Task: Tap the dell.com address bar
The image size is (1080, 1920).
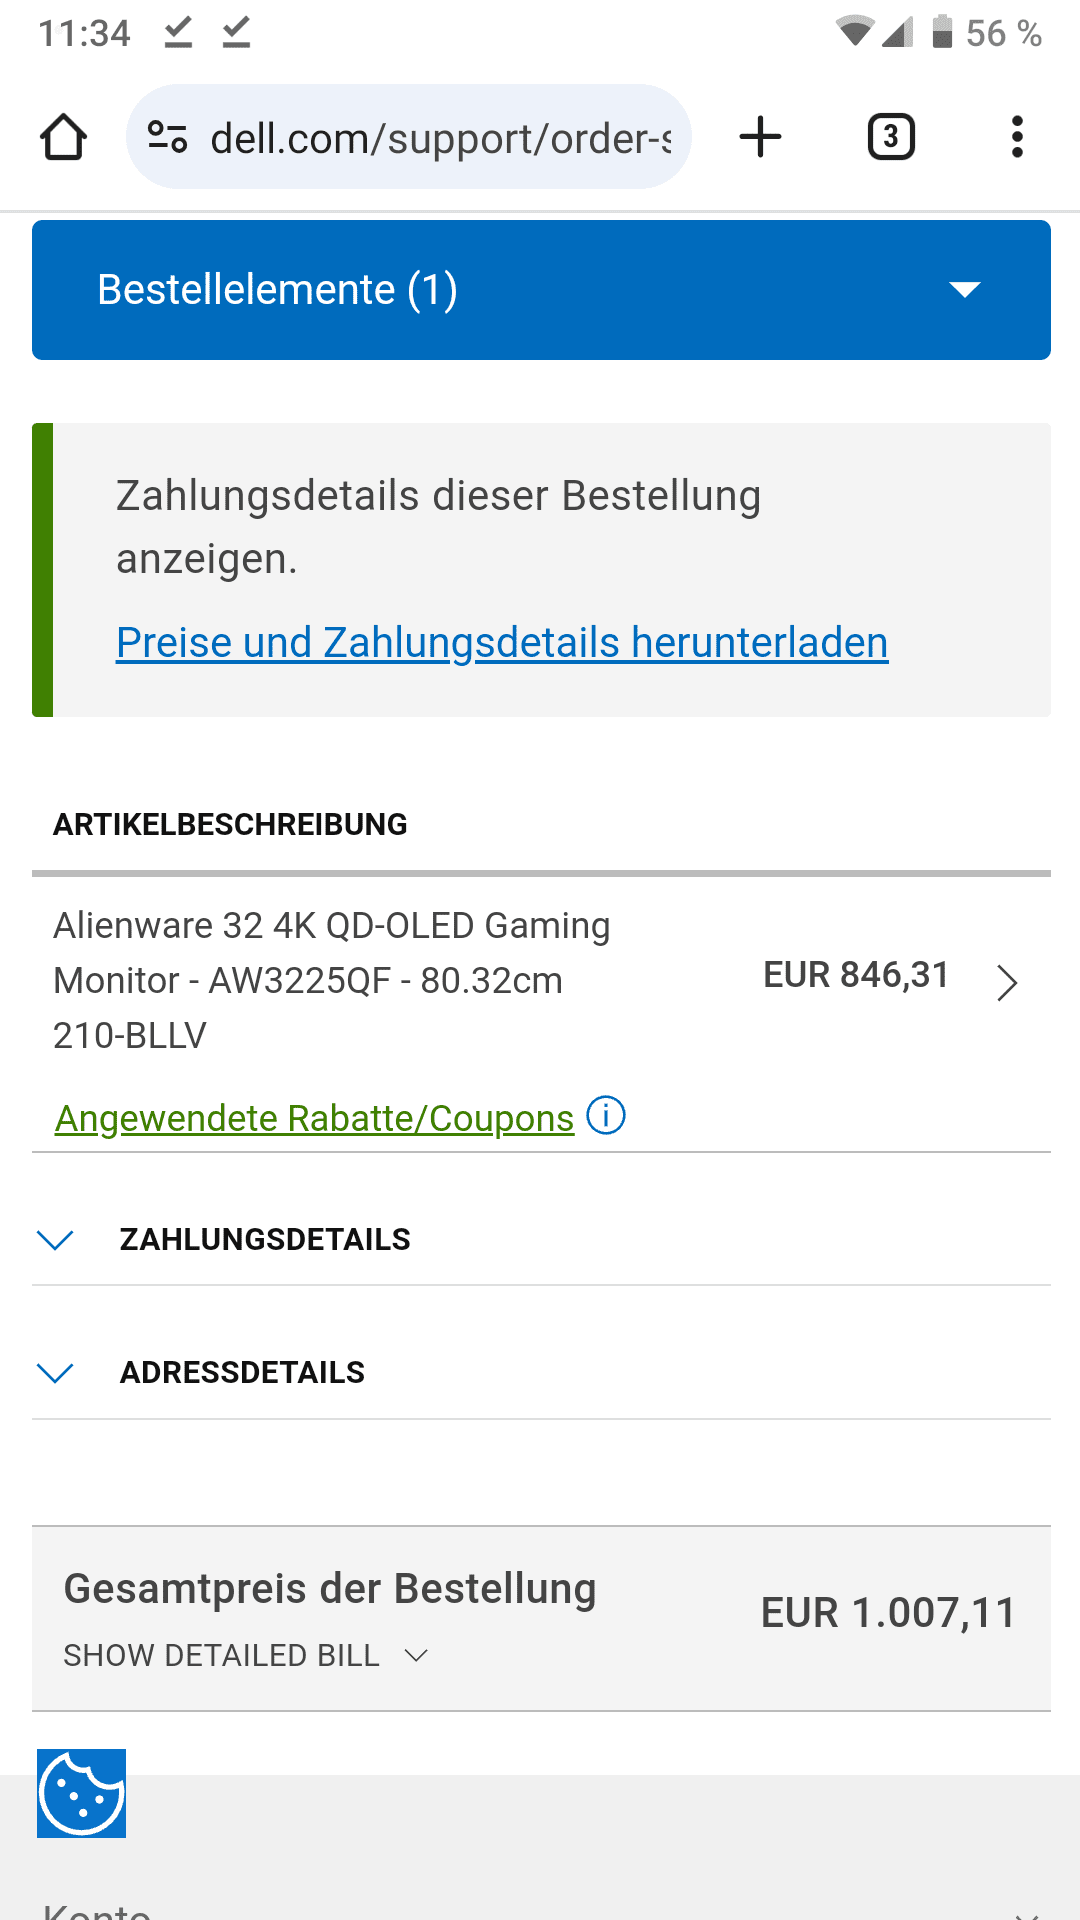Action: 409,137
